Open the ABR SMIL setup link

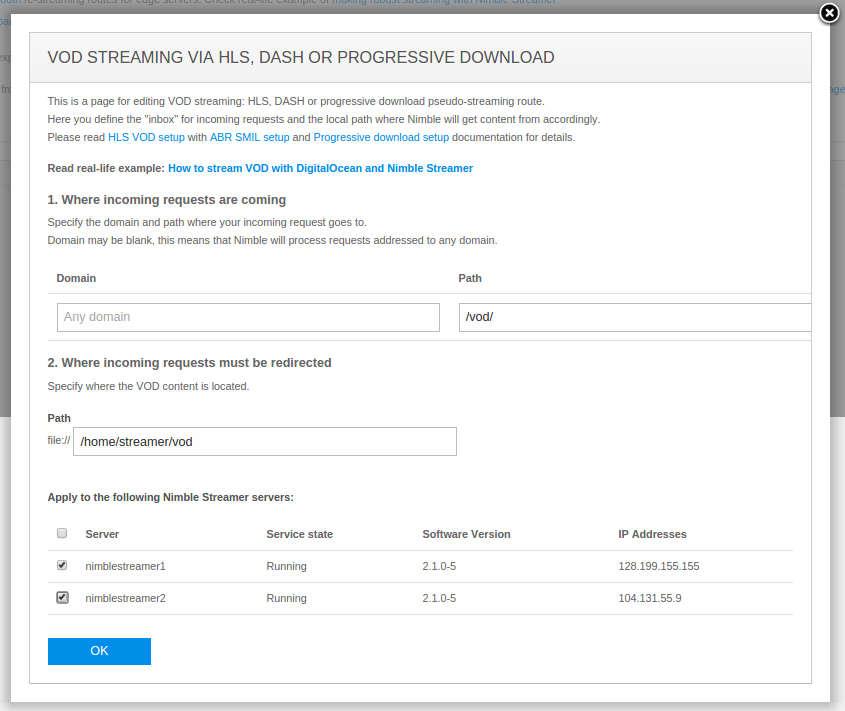250,137
